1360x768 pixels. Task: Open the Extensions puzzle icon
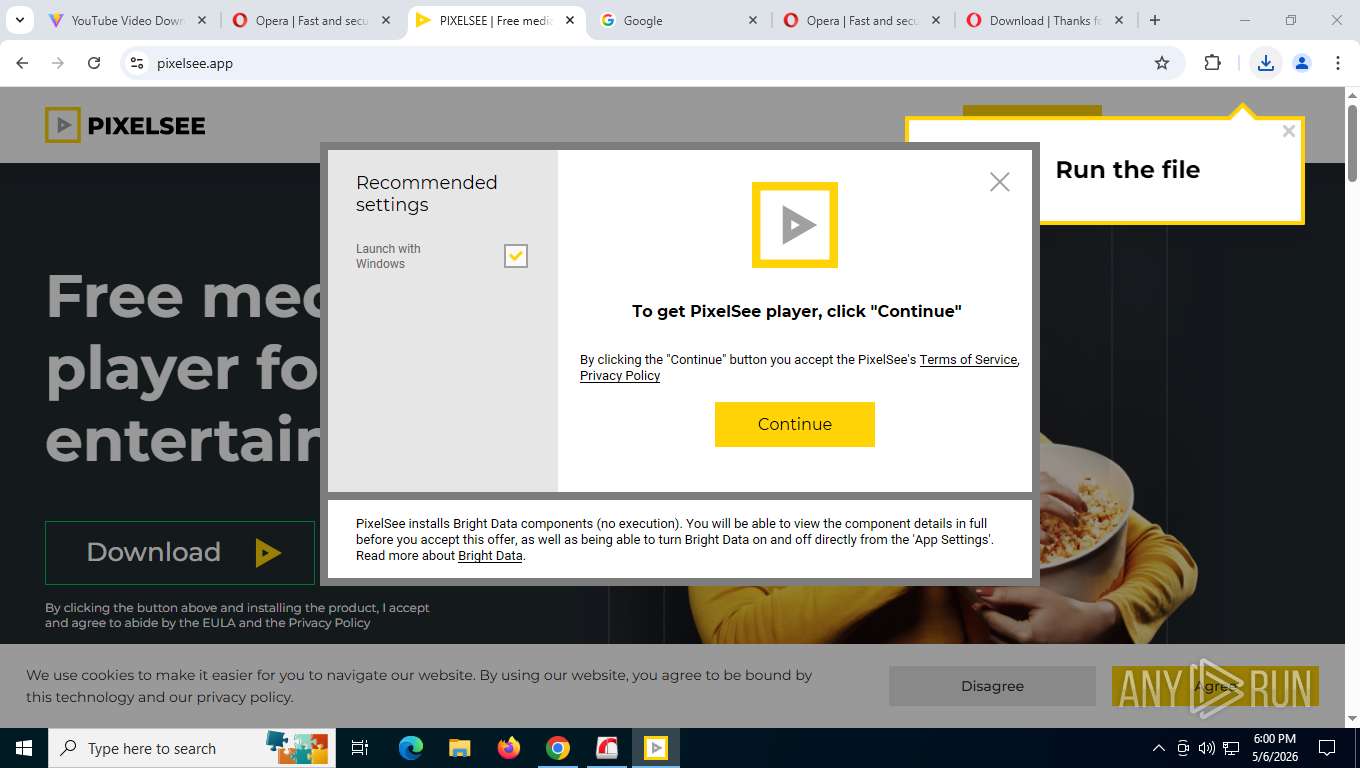click(x=1212, y=63)
